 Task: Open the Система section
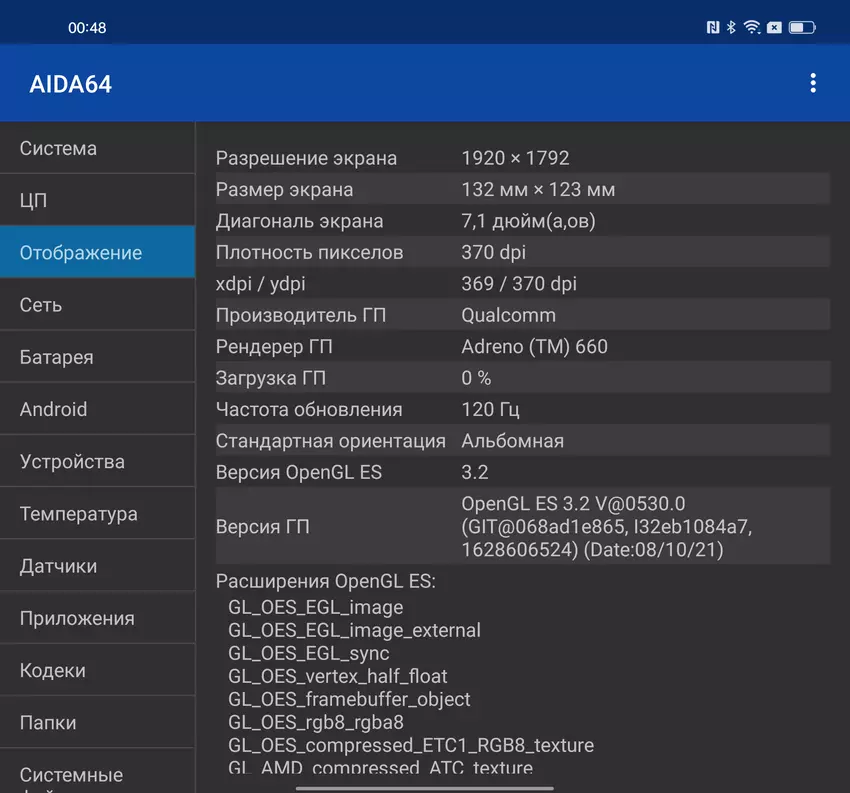point(97,148)
